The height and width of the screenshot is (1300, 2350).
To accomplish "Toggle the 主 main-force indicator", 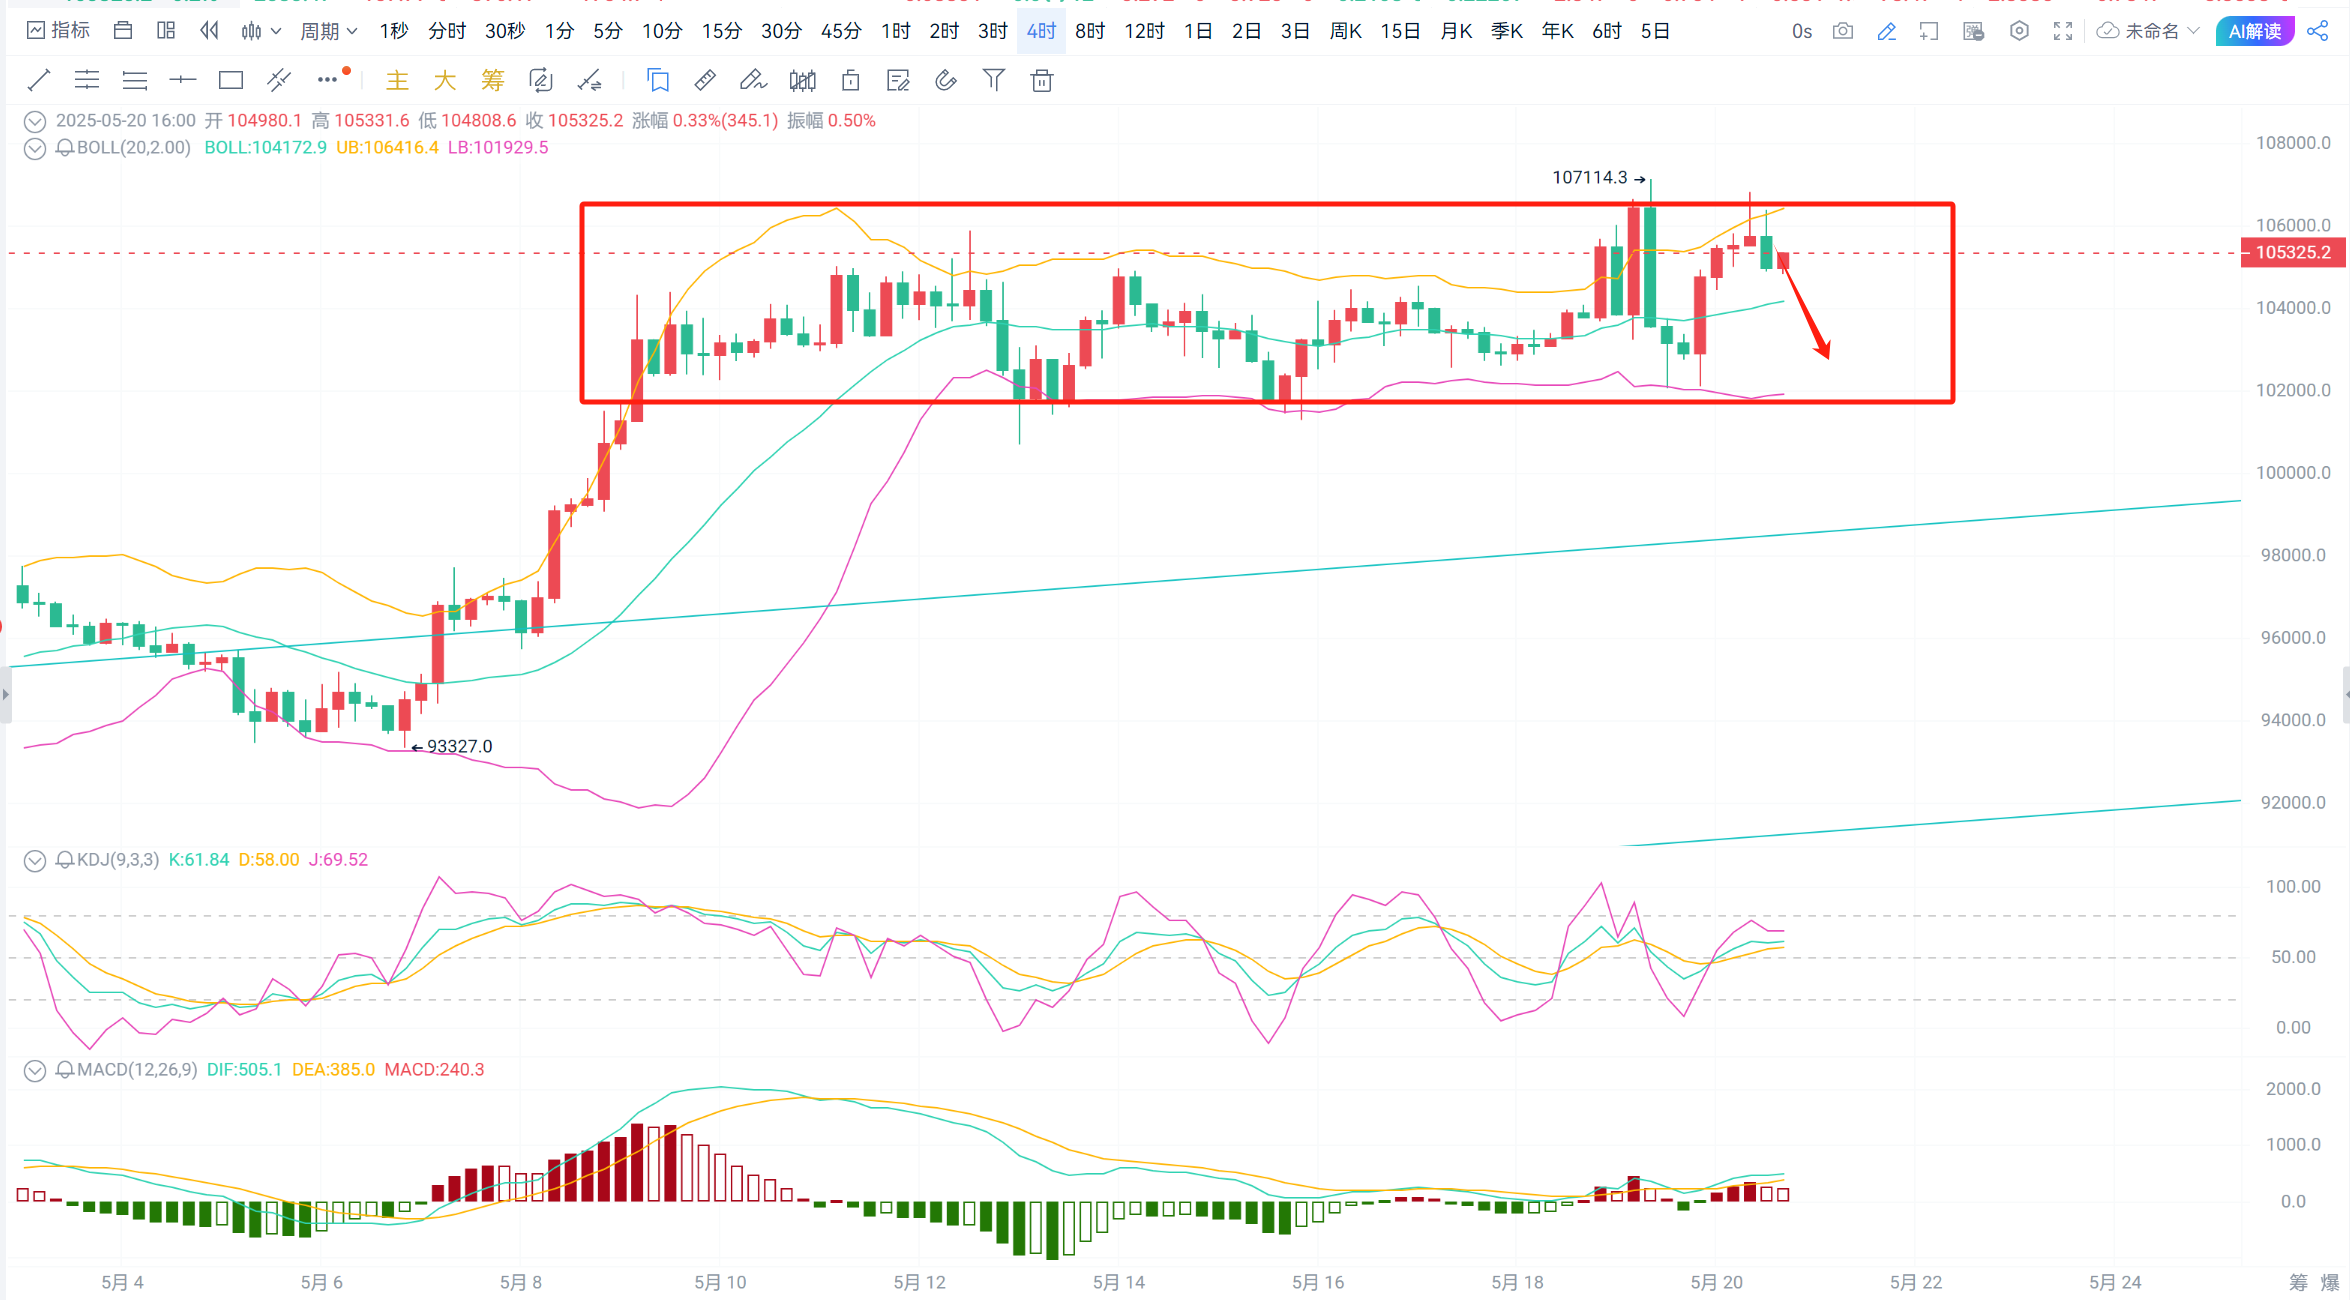I will [397, 80].
